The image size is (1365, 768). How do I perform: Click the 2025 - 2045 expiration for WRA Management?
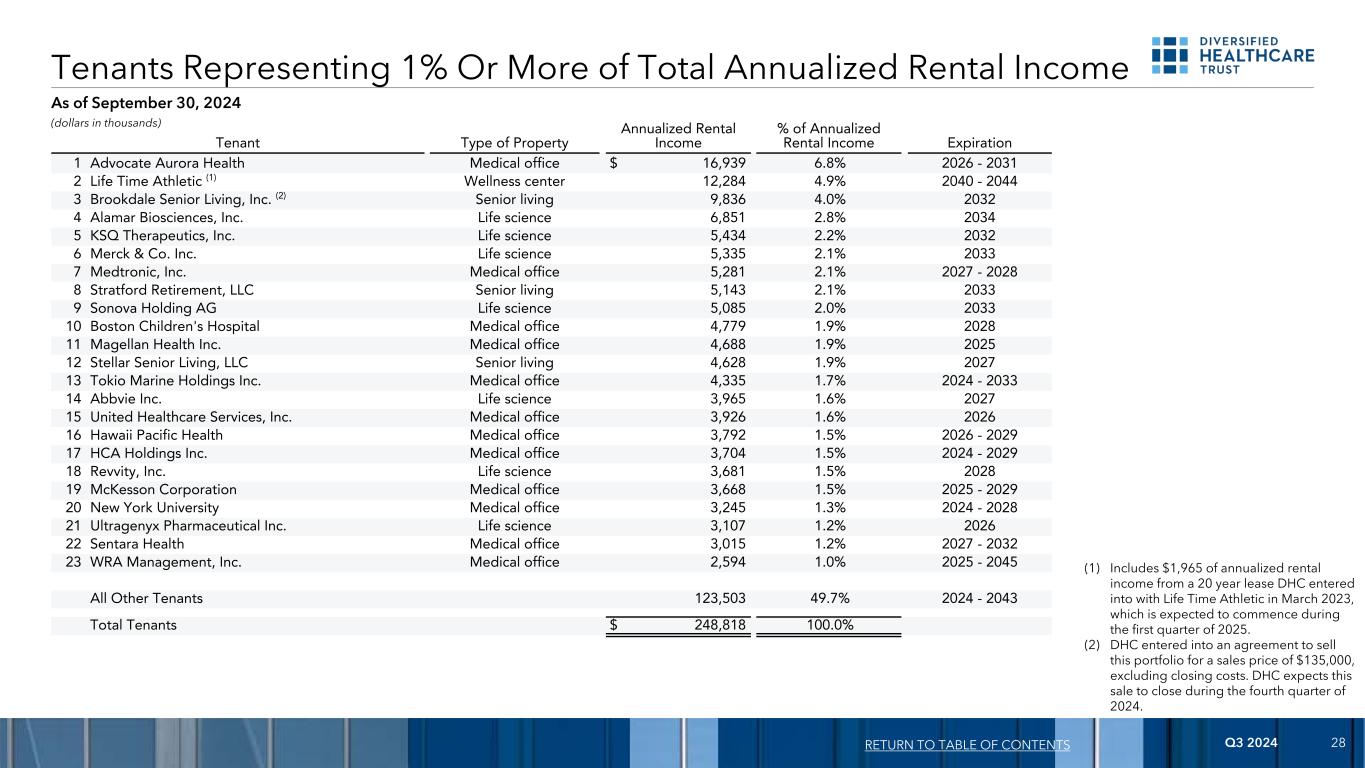978,561
